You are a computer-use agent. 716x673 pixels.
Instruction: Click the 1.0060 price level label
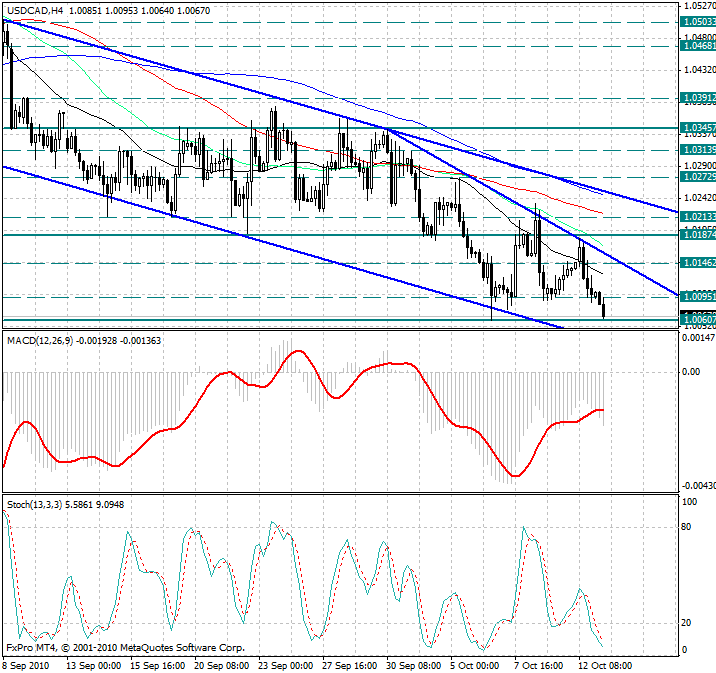(x=698, y=320)
